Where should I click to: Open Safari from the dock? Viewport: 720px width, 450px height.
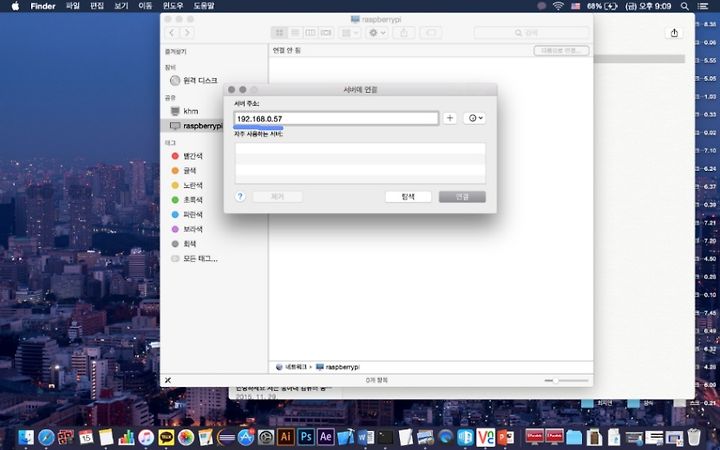point(46,437)
